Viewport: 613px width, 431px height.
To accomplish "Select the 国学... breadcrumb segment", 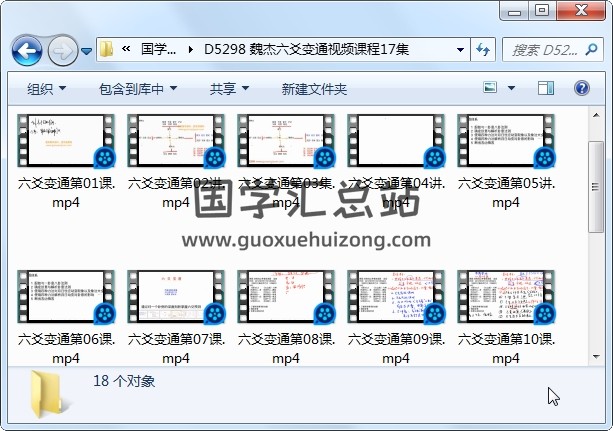I will click(158, 49).
